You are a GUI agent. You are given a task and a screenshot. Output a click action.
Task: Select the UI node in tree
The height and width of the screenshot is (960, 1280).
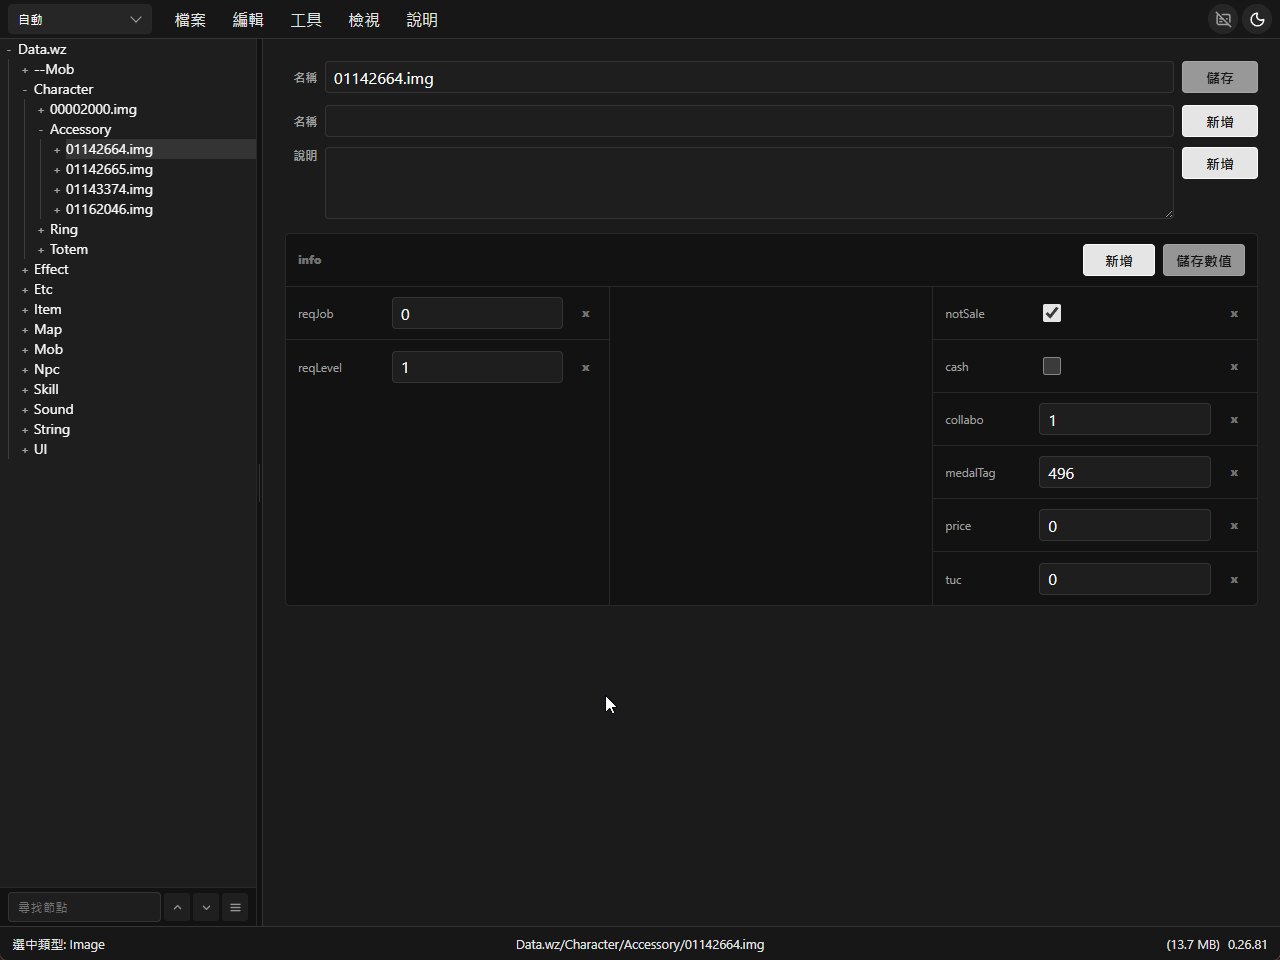point(40,449)
